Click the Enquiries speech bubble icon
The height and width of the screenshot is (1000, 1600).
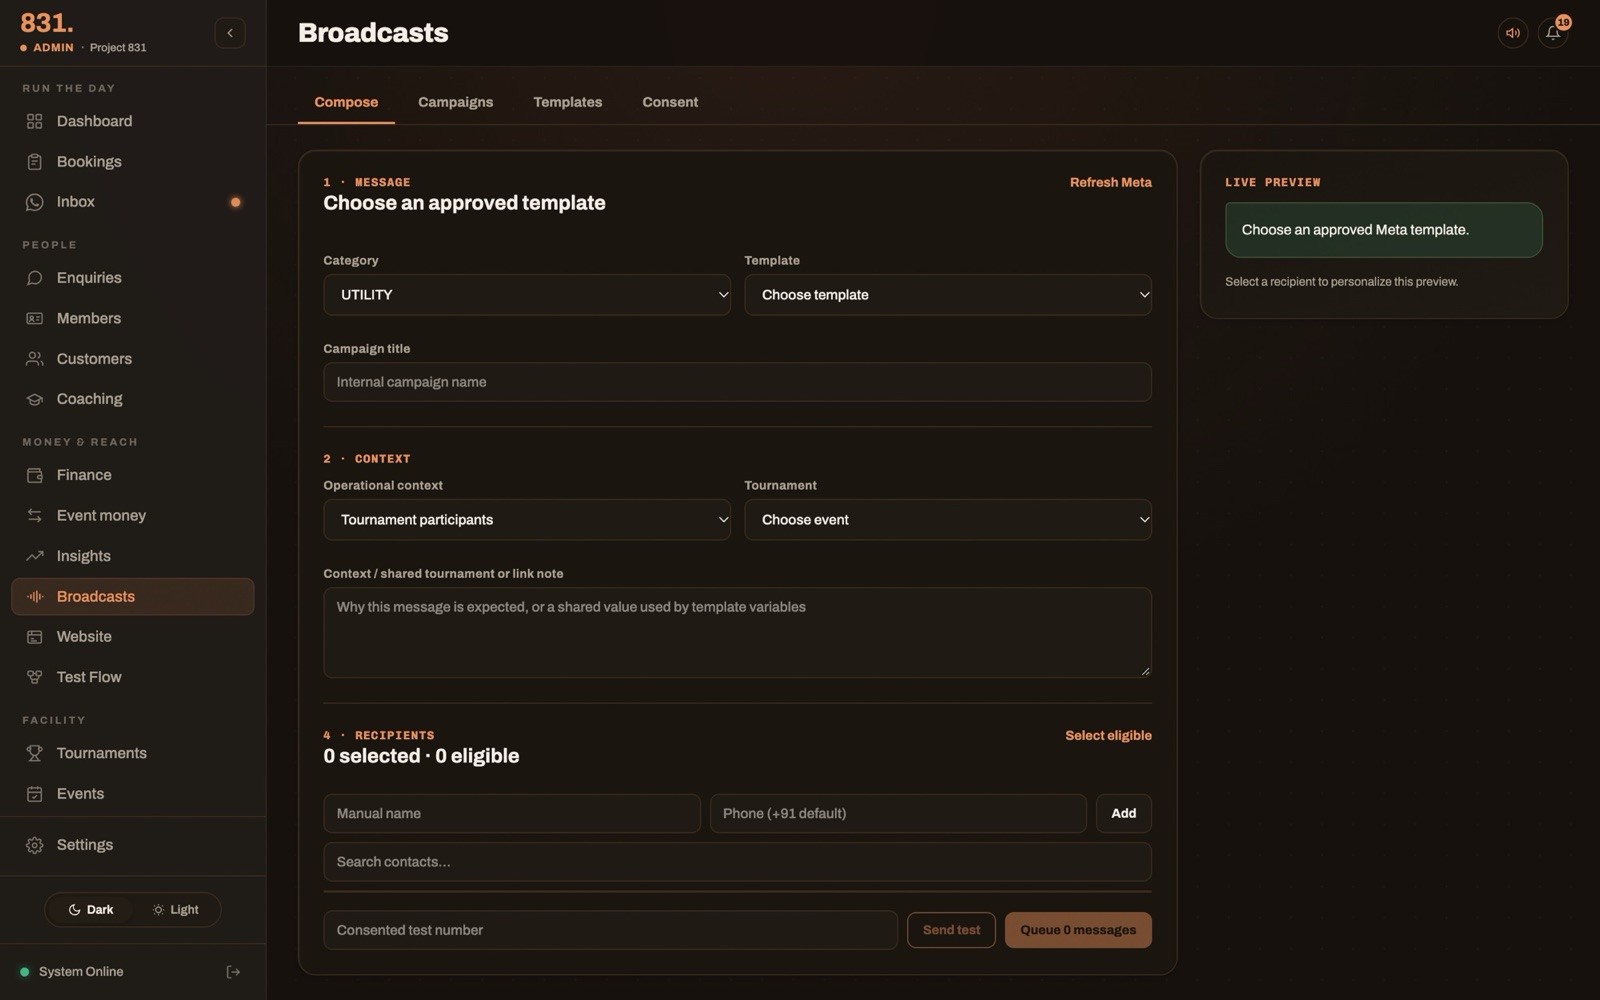pos(34,278)
